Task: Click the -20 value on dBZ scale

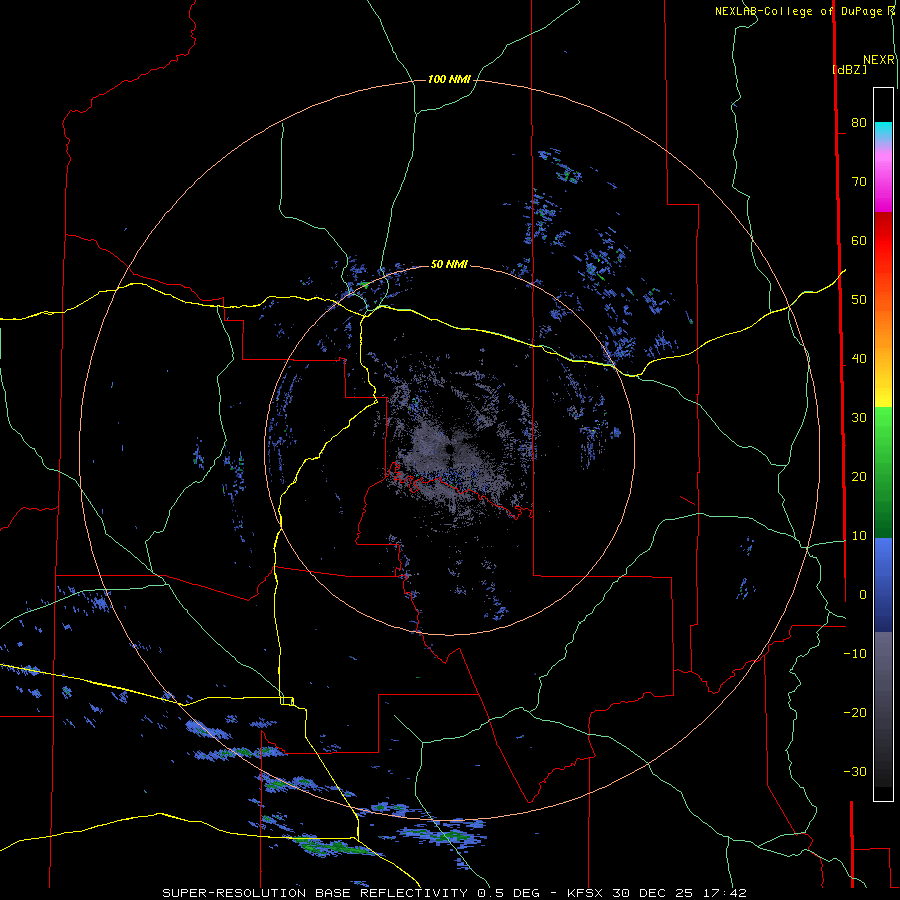Action: 855,712
